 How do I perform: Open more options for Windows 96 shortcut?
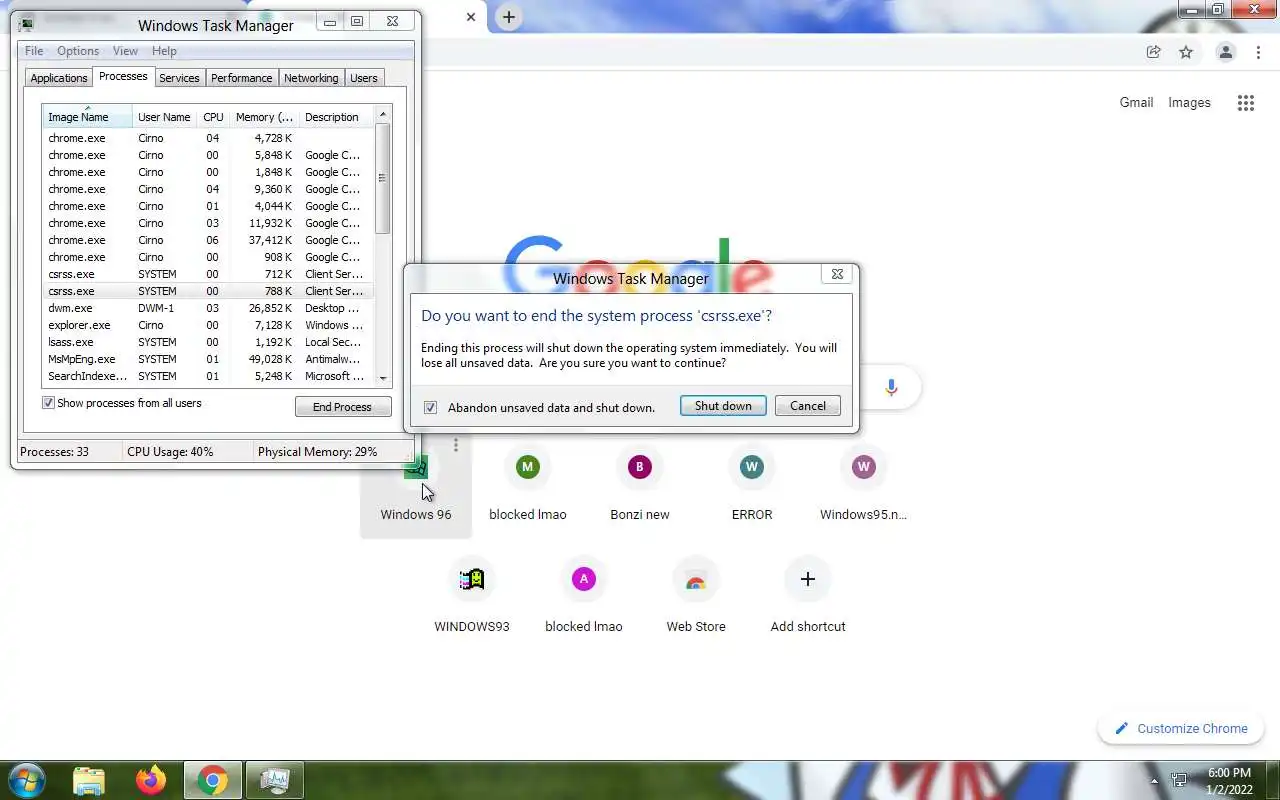tap(456, 445)
